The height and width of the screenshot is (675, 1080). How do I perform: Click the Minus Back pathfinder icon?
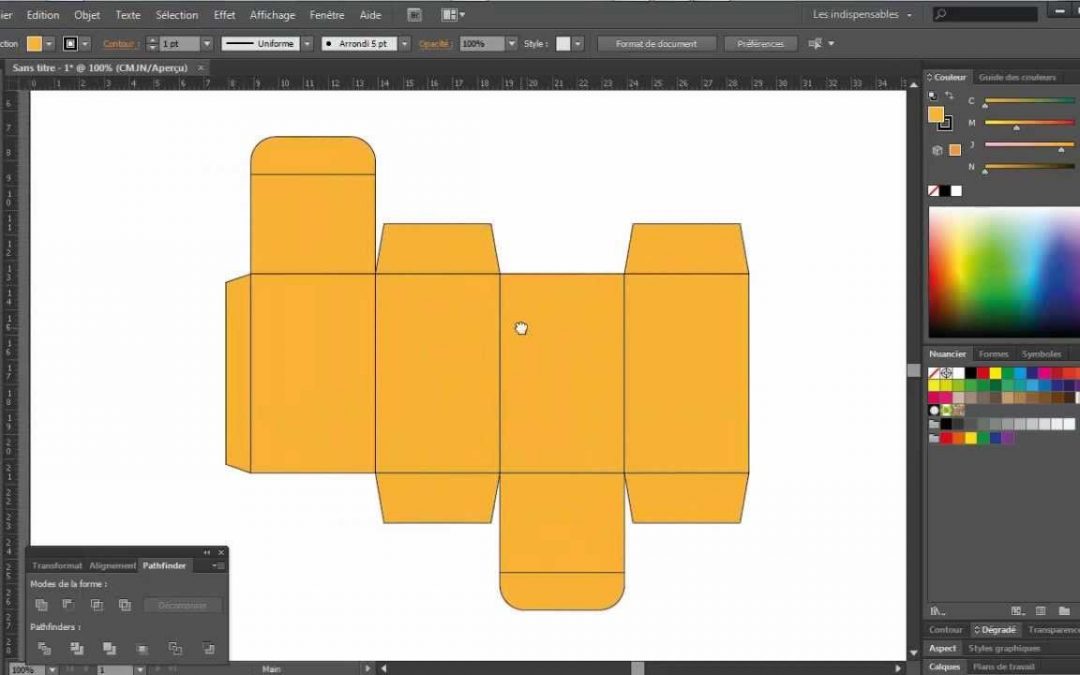point(208,648)
